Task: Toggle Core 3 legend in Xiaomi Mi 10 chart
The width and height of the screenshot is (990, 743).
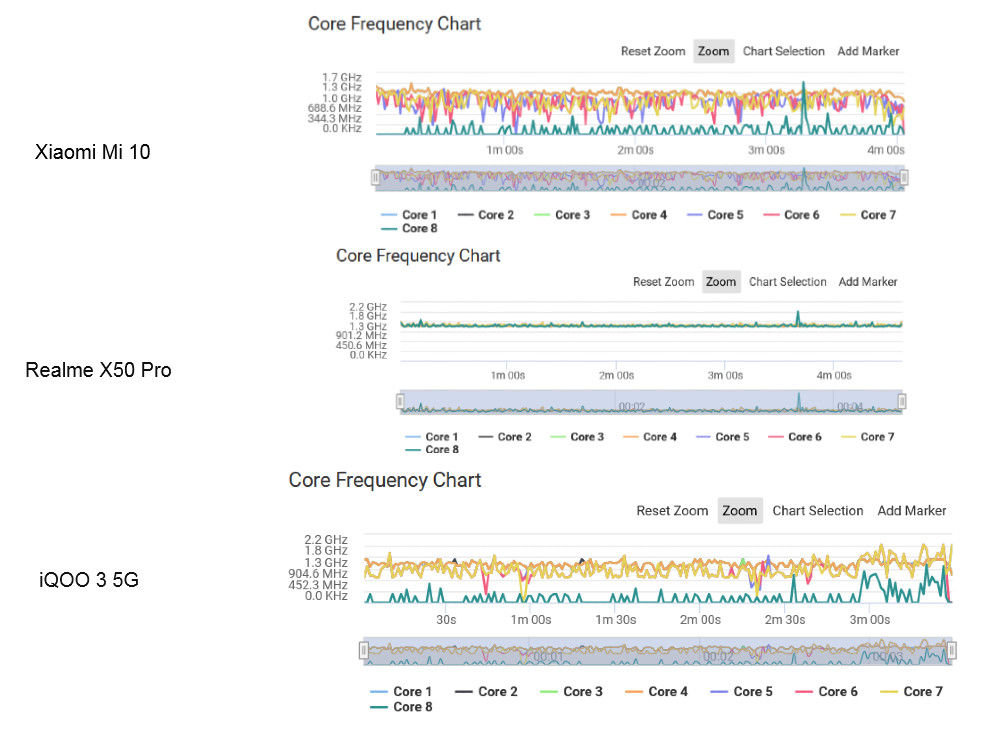Action: [x=562, y=215]
